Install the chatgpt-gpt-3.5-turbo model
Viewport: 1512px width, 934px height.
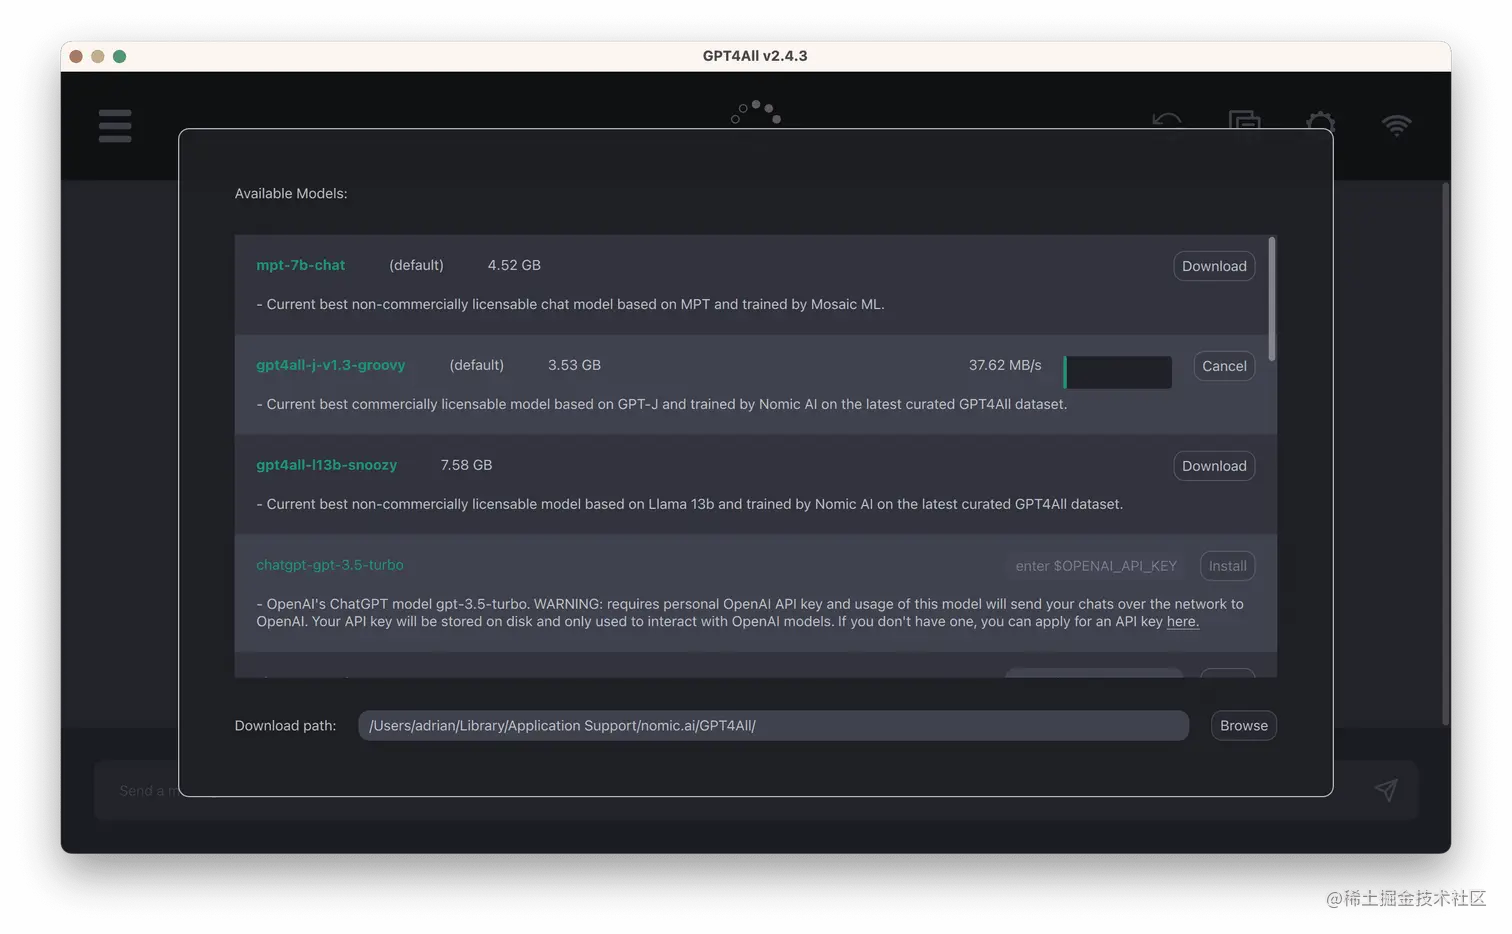(x=1227, y=566)
